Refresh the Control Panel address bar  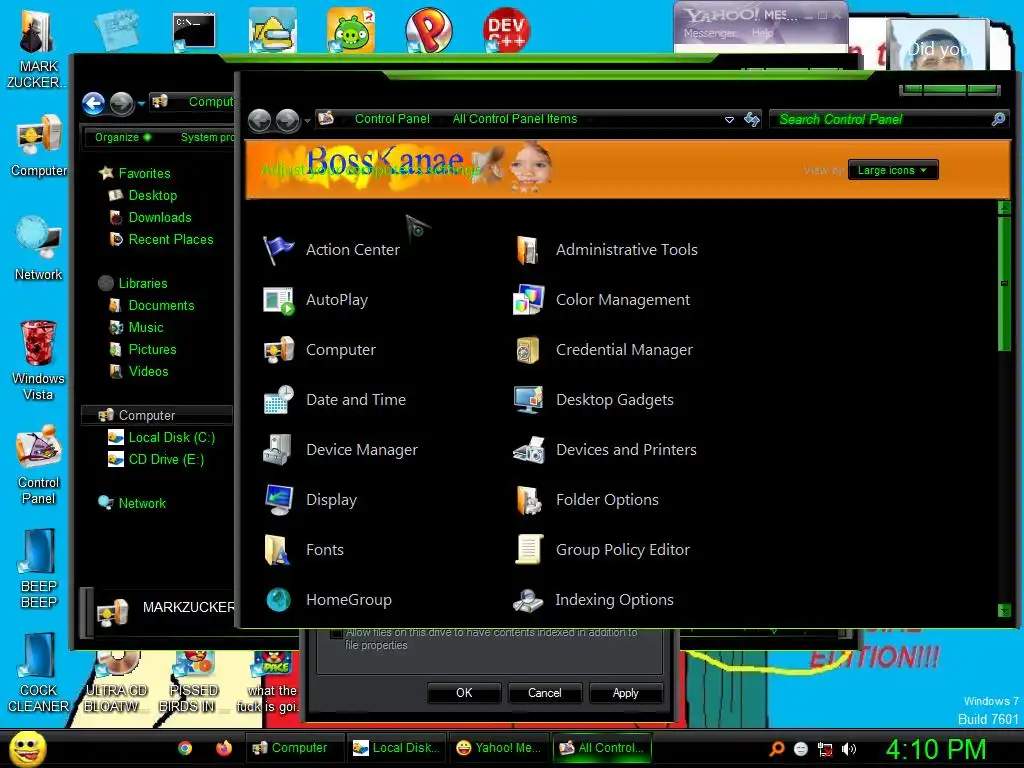[752, 120]
